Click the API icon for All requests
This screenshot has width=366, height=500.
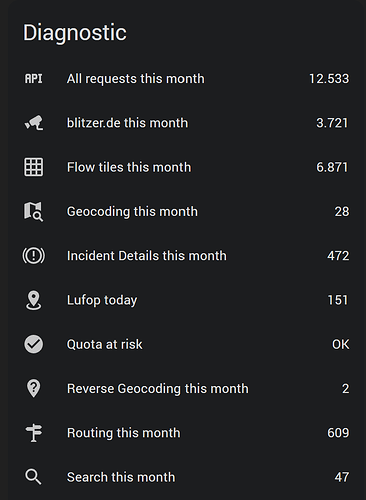[x=34, y=79]
